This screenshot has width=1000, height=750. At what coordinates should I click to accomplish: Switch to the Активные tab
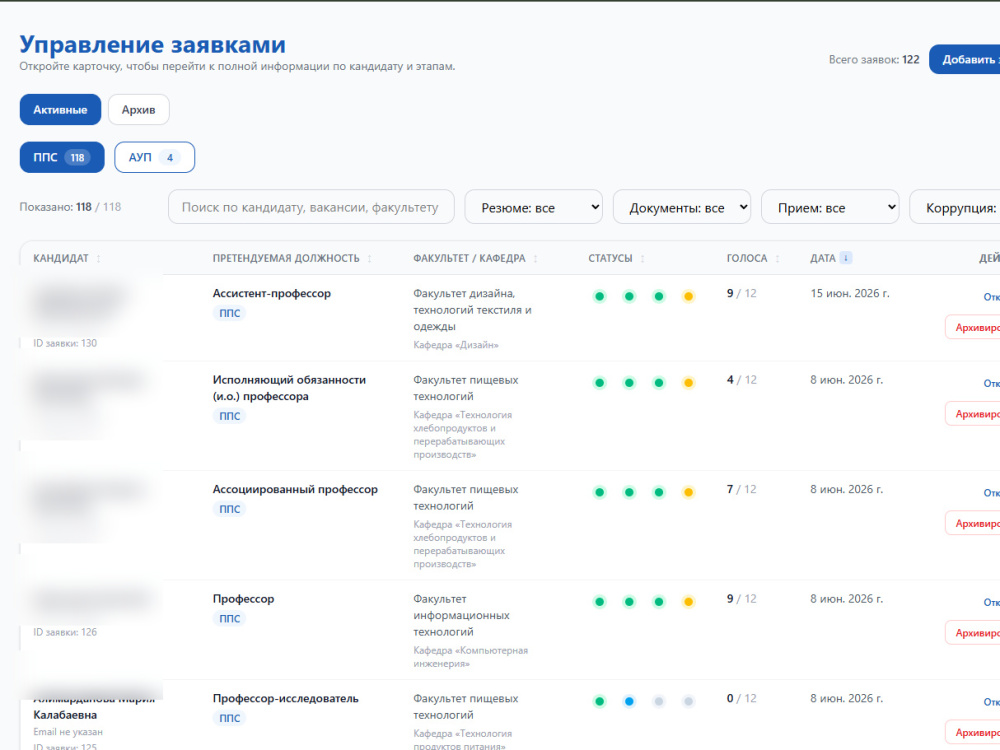60,110
